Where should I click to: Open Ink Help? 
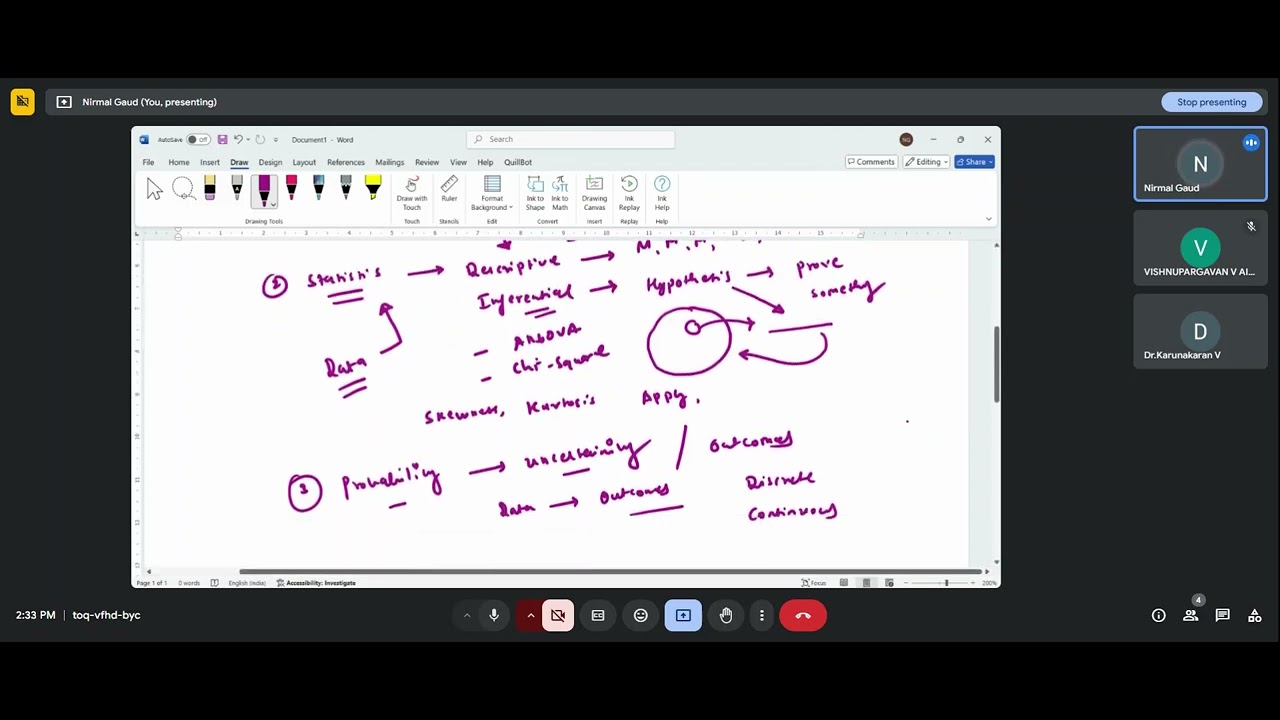point(662,193)
